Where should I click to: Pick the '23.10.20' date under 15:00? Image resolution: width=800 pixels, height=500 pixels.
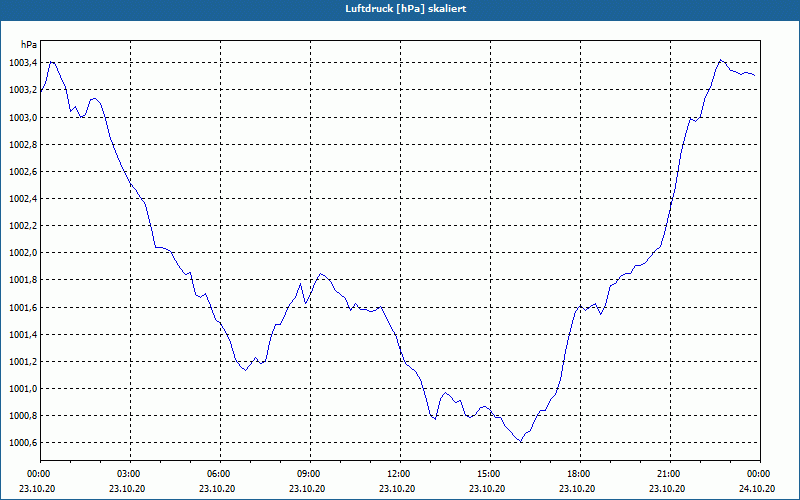point(487,488)
